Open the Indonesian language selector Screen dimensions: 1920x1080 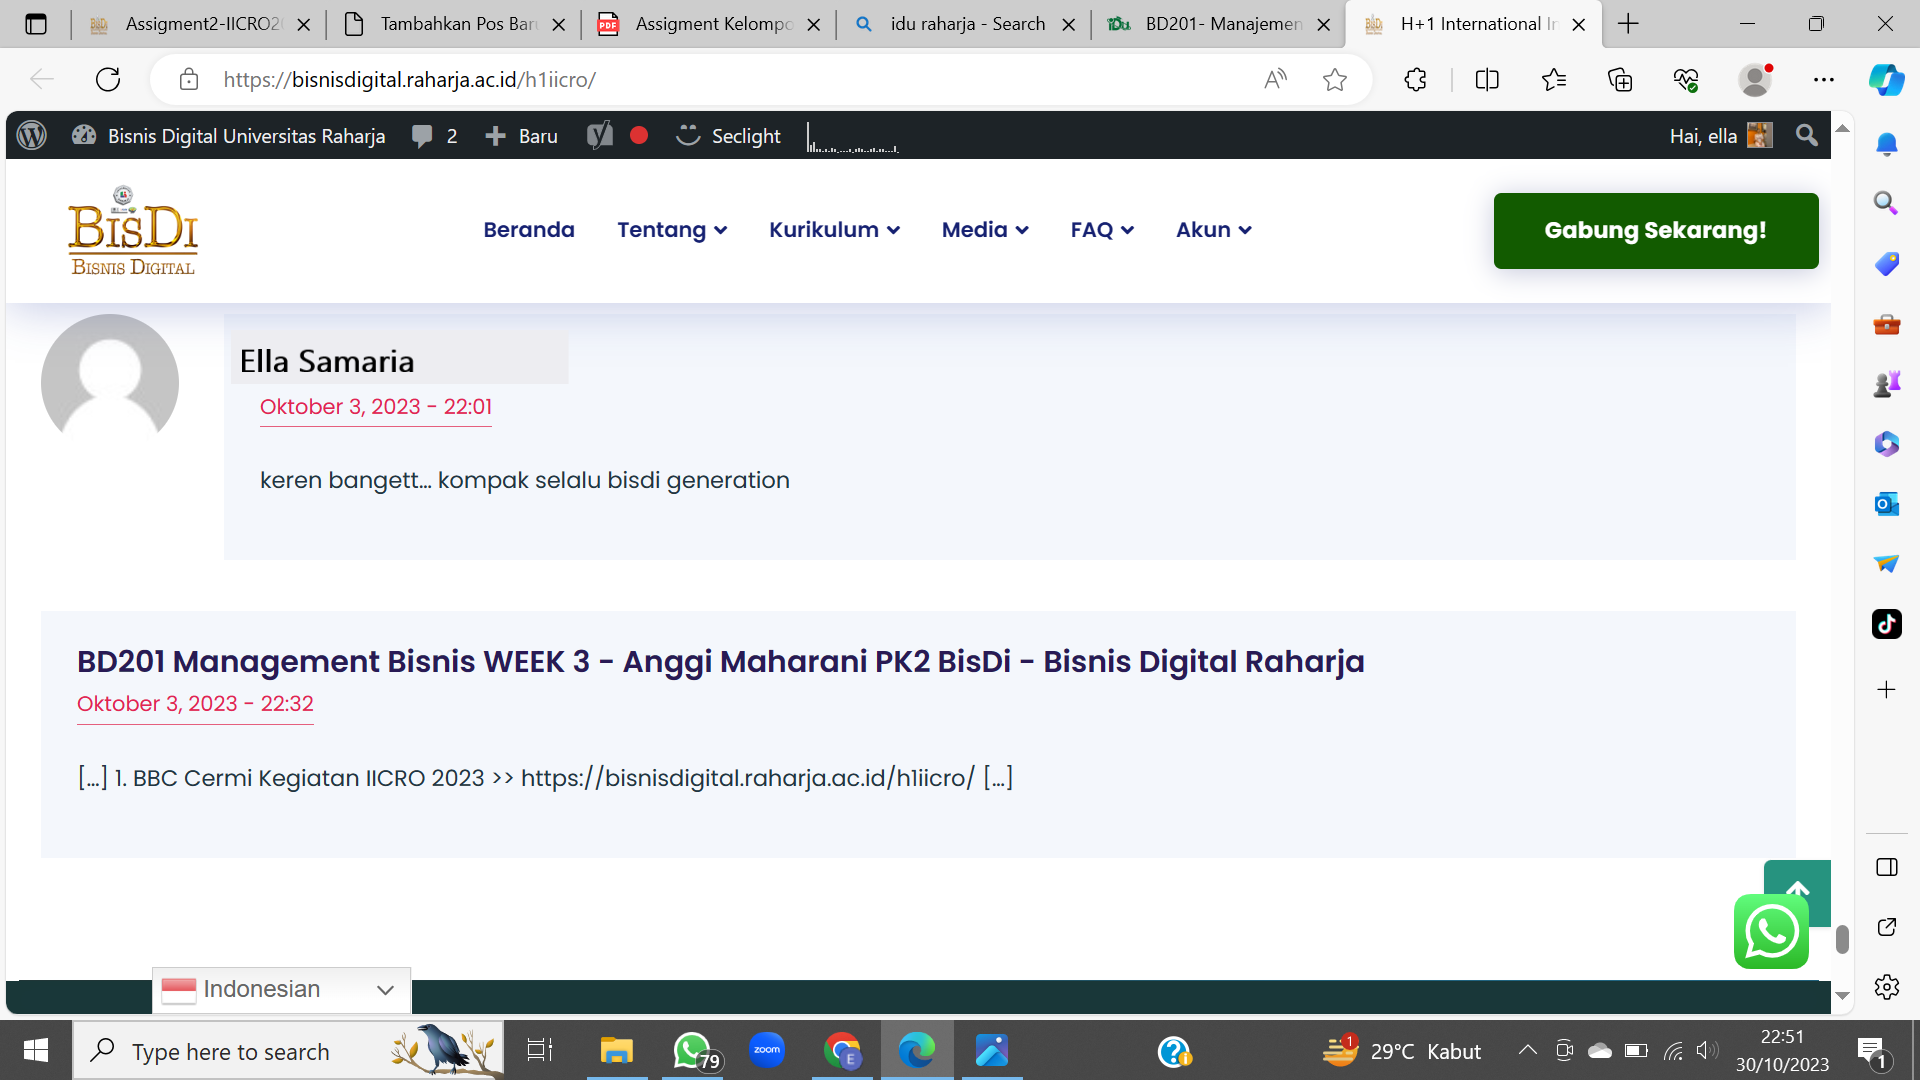tap(281, 990)
